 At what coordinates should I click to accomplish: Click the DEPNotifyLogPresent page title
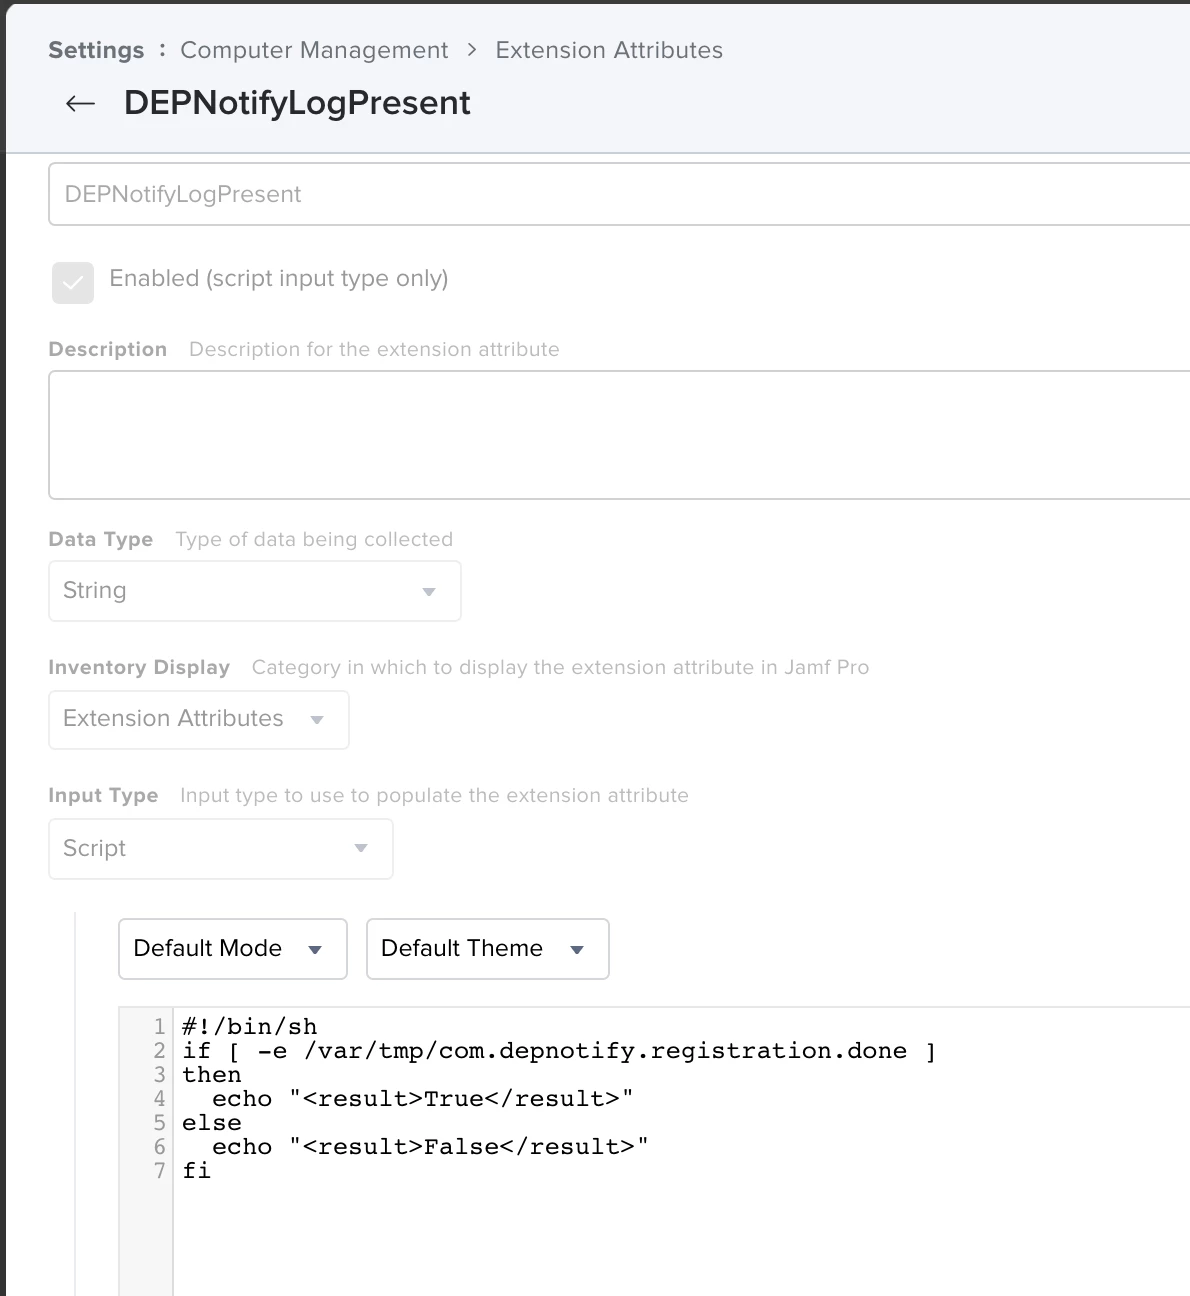297,103
